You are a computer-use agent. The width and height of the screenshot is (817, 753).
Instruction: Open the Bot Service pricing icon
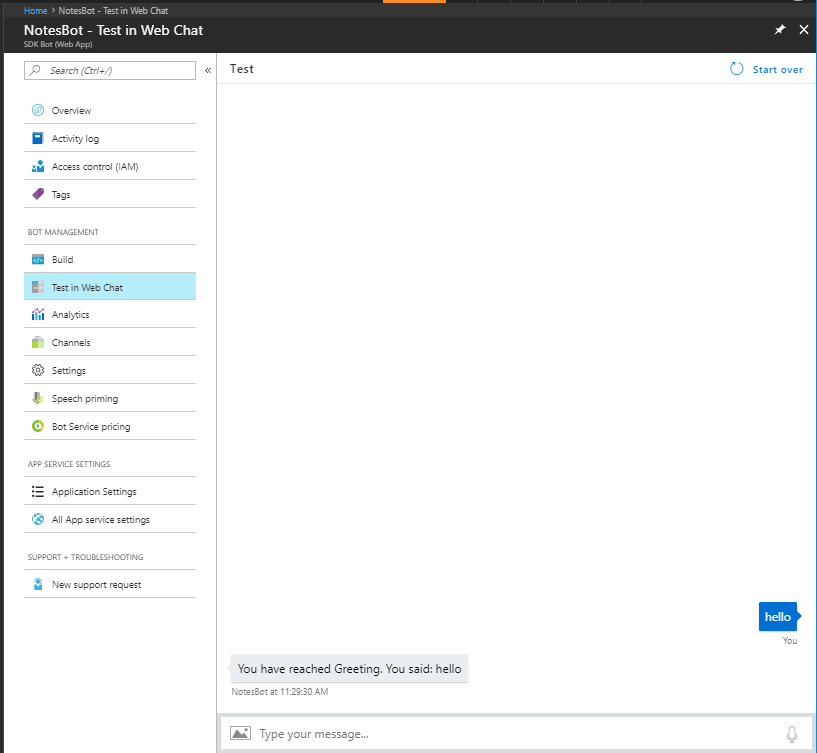pos(36,426)
